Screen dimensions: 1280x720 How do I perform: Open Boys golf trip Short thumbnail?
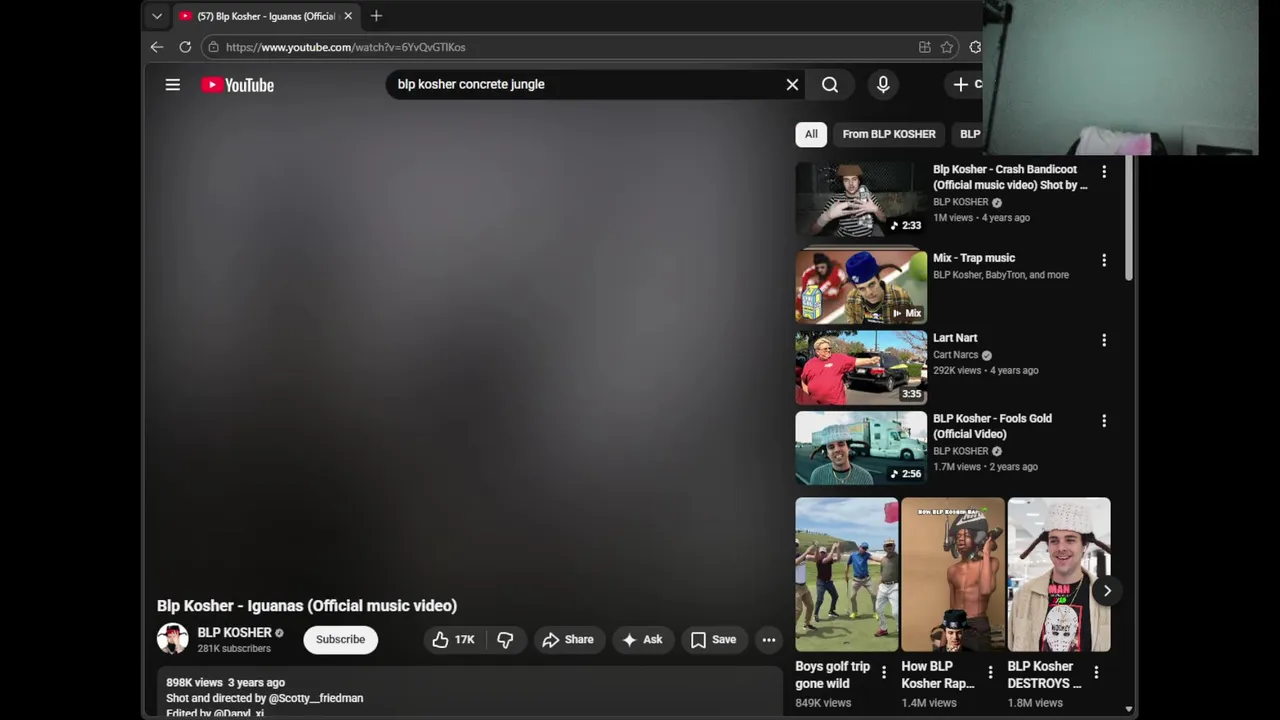847,574
